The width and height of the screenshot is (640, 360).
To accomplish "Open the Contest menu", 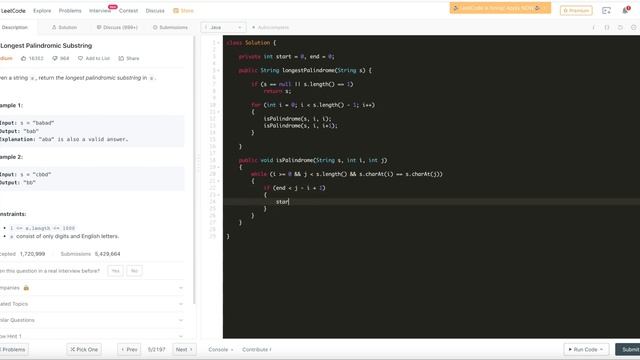I will (x=128, y=11).
